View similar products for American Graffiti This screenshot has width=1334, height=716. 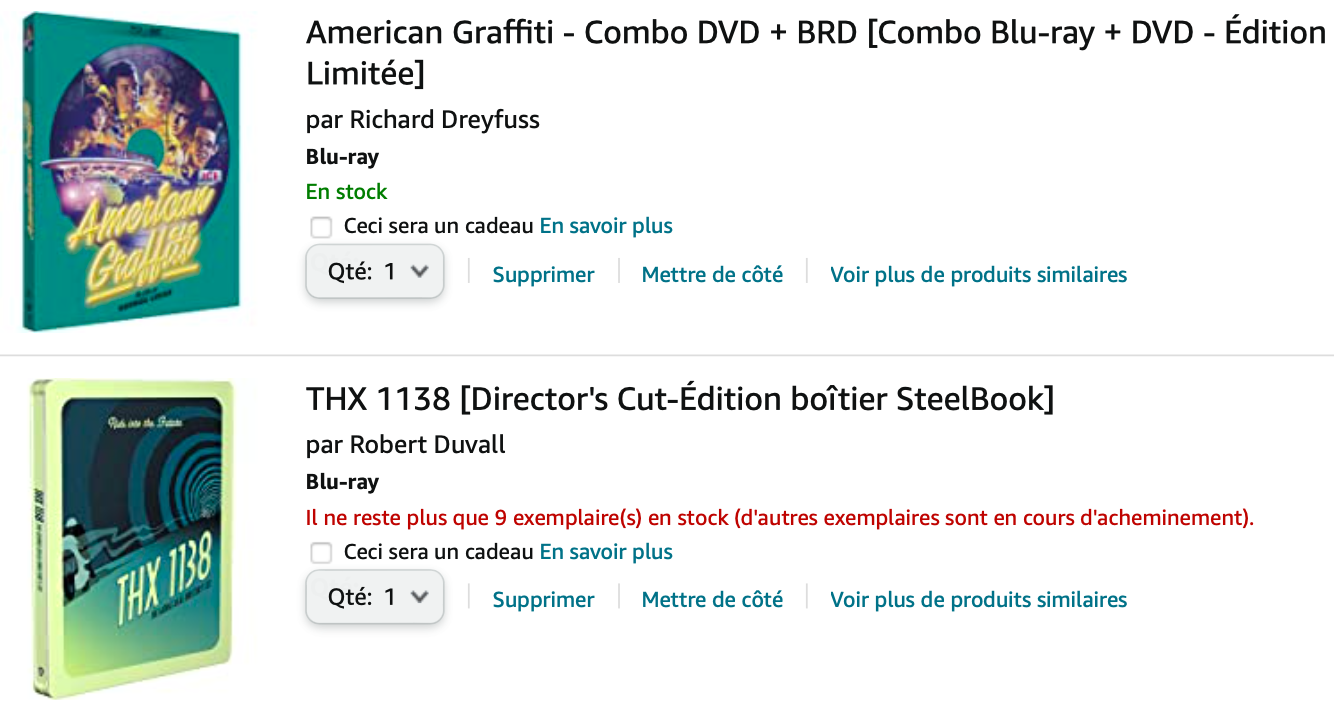[x=978, y=275]
